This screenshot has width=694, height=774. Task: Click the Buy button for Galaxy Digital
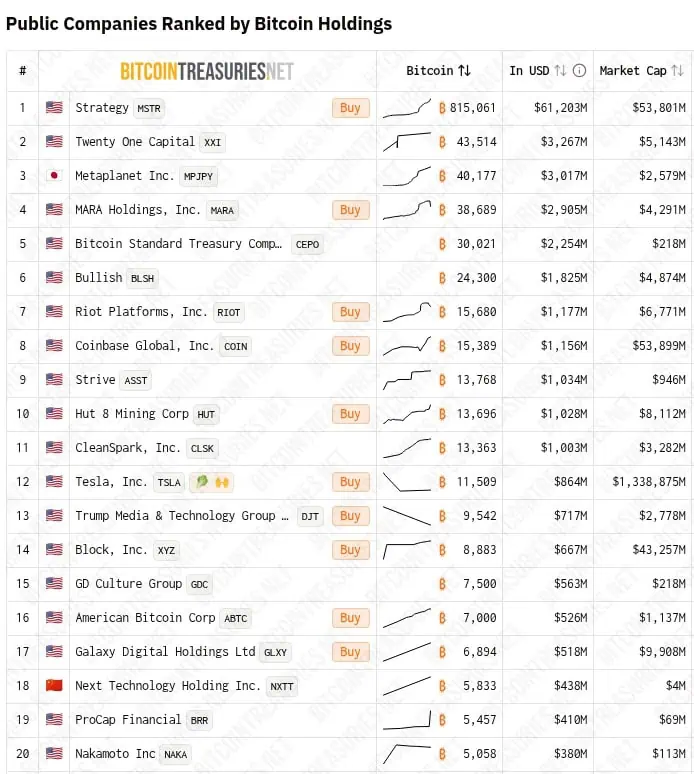pos(350,652)
